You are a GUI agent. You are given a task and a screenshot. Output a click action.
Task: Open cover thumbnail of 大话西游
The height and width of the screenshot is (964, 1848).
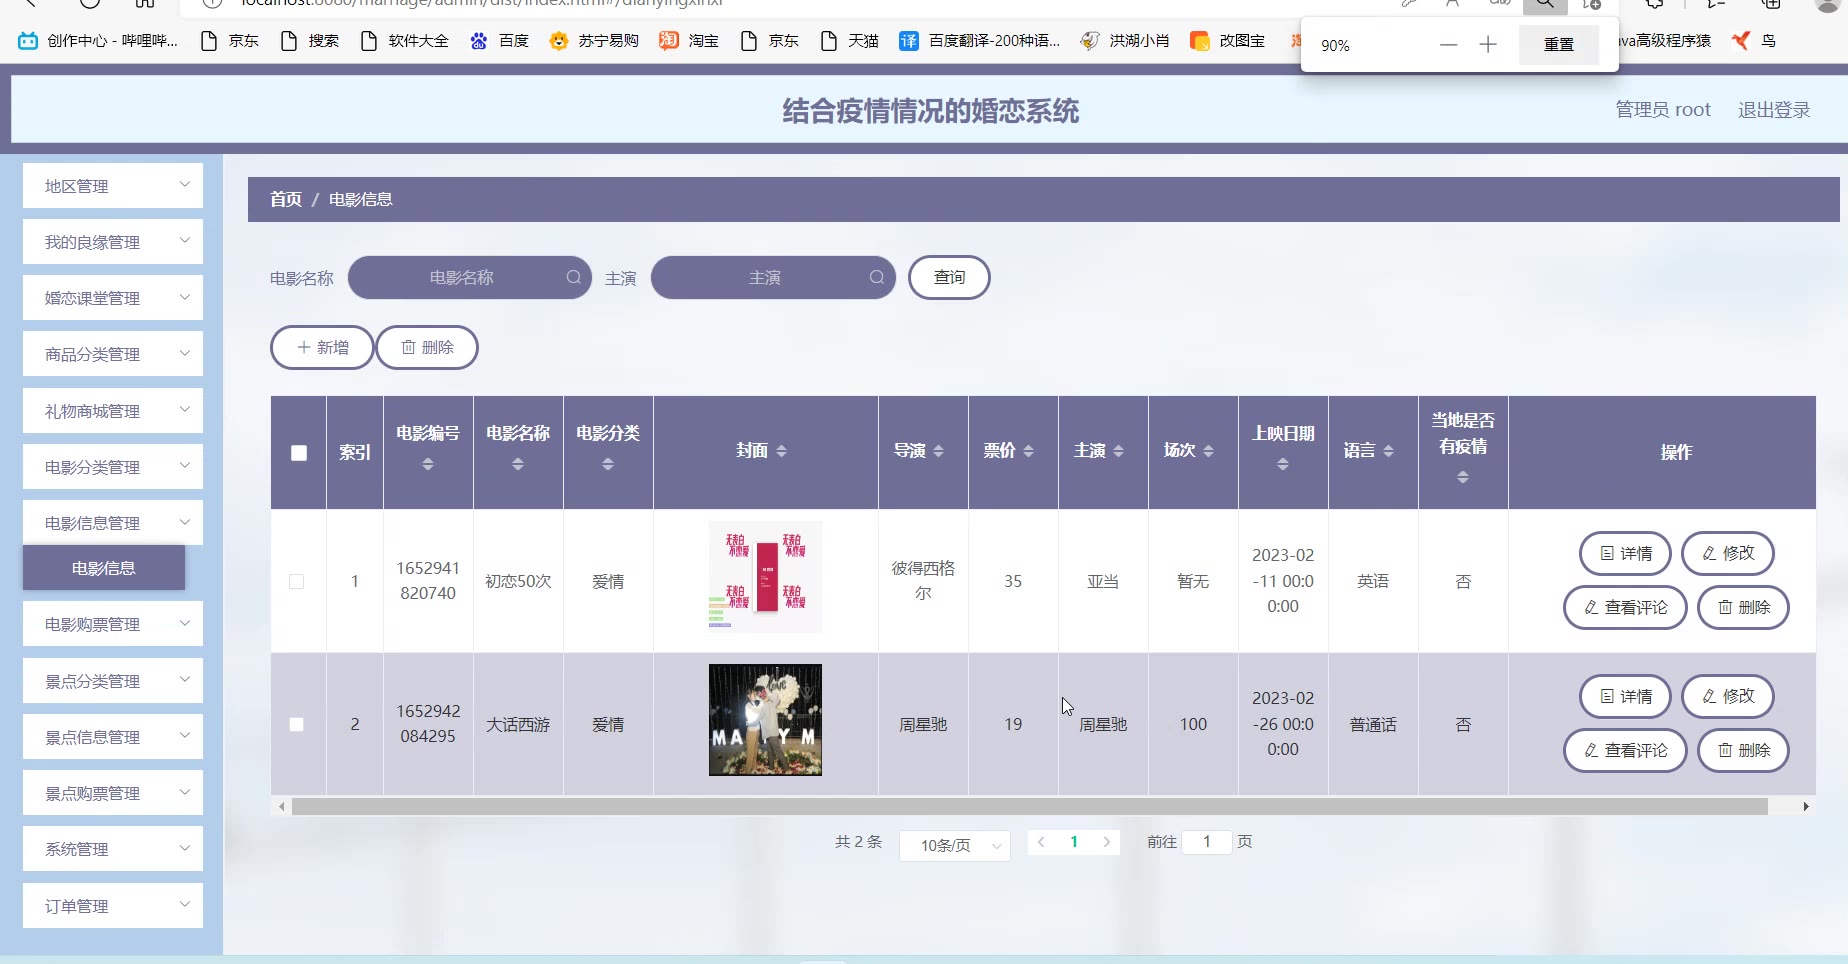[x=765, y=720]
